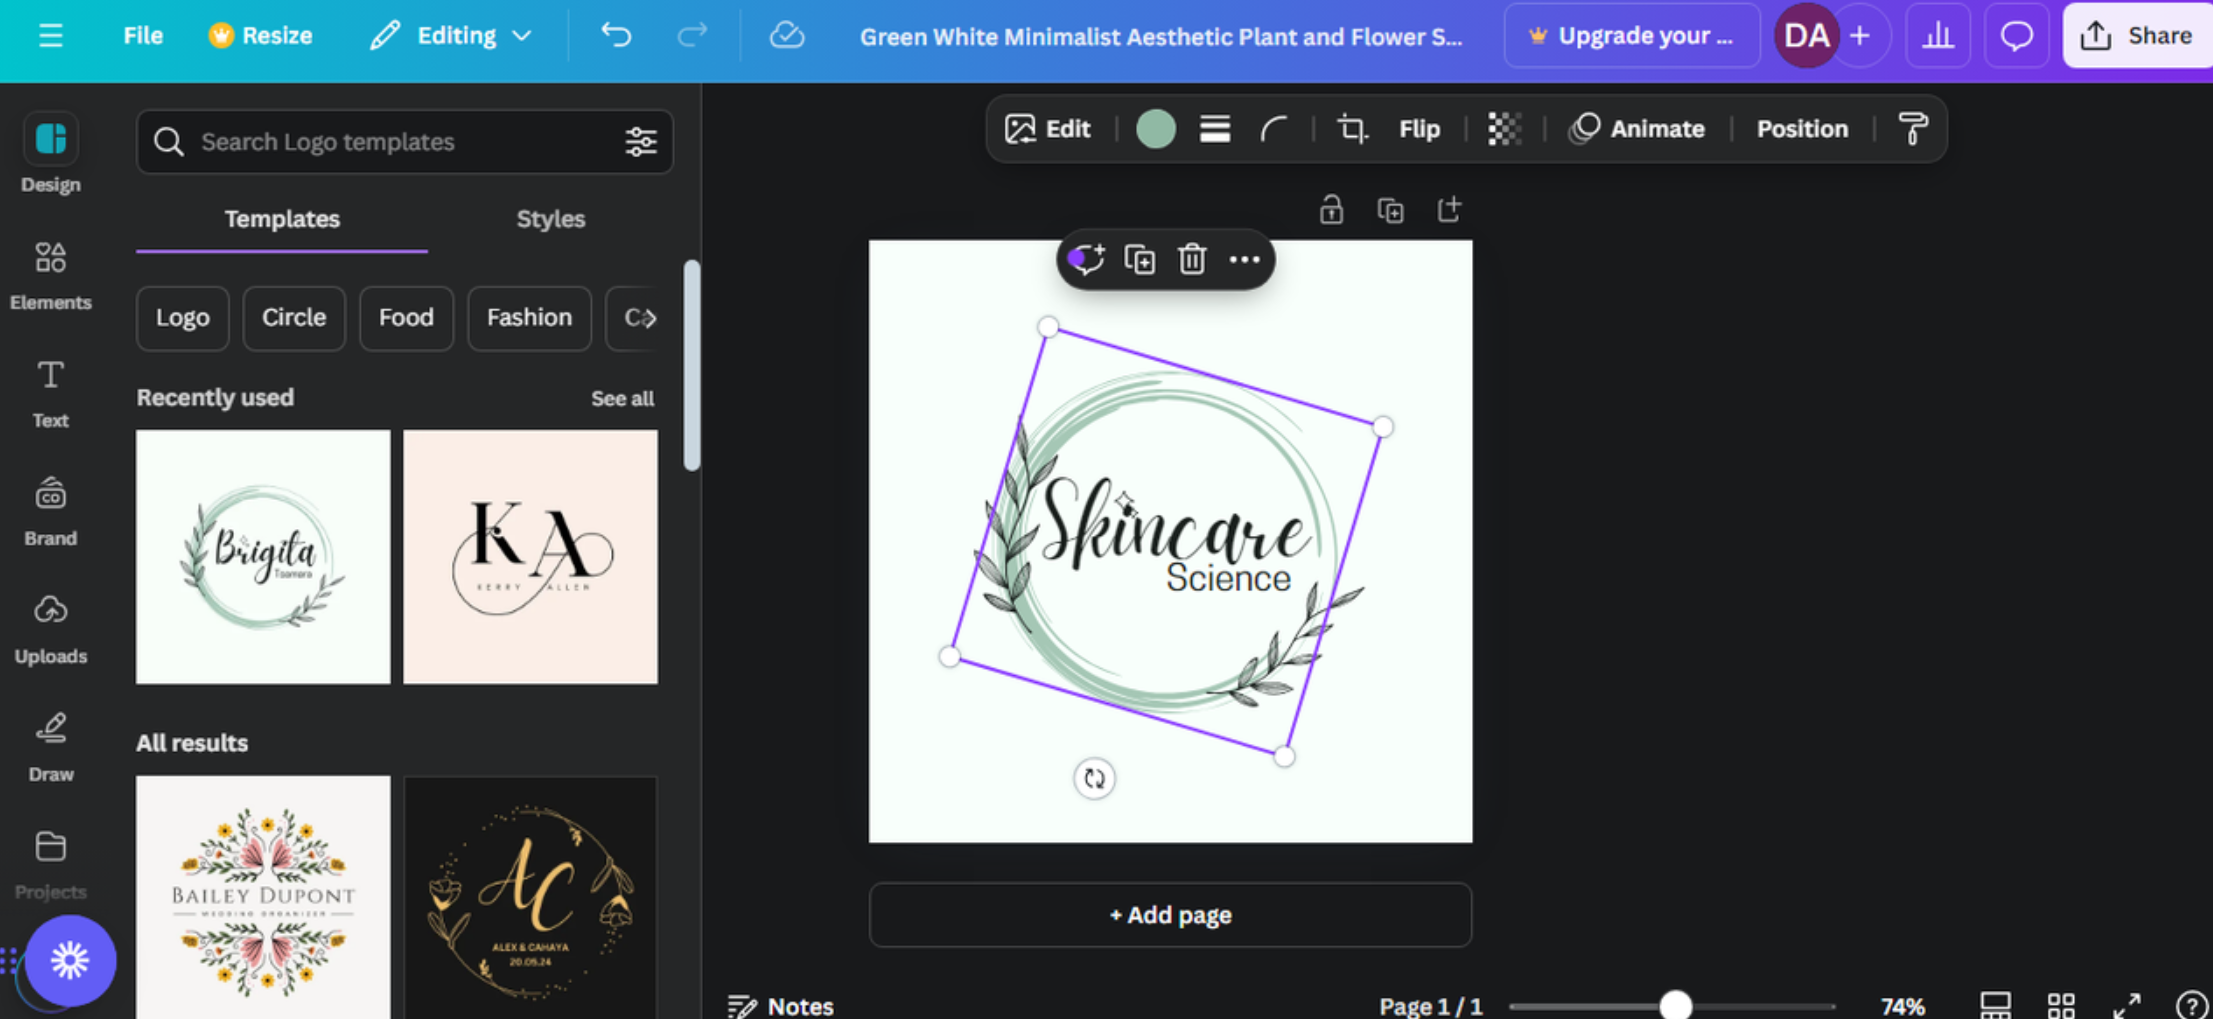Open transparency settings for selection
This screenshot has height=1019, width=2213.
(x=1504, y=128)
